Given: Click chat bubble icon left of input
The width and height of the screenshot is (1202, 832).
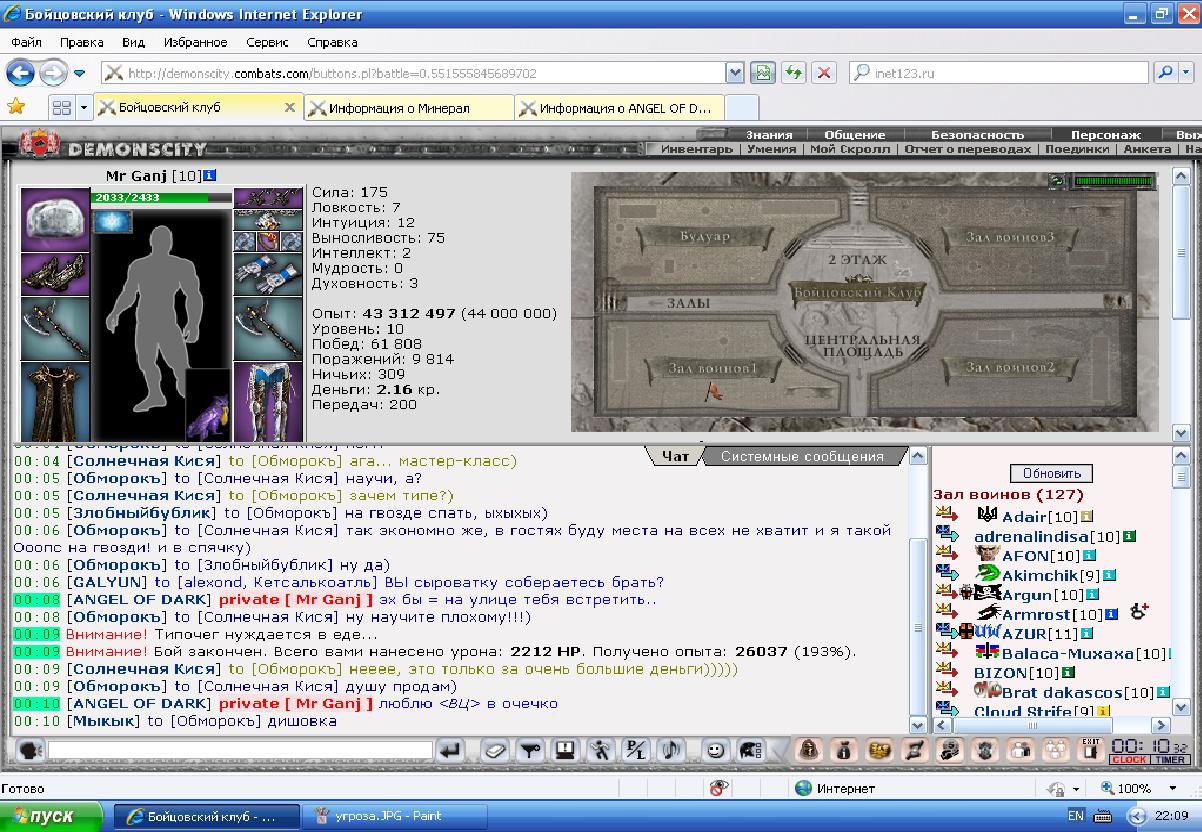Looking at the screenshot, I should point(31,750).
